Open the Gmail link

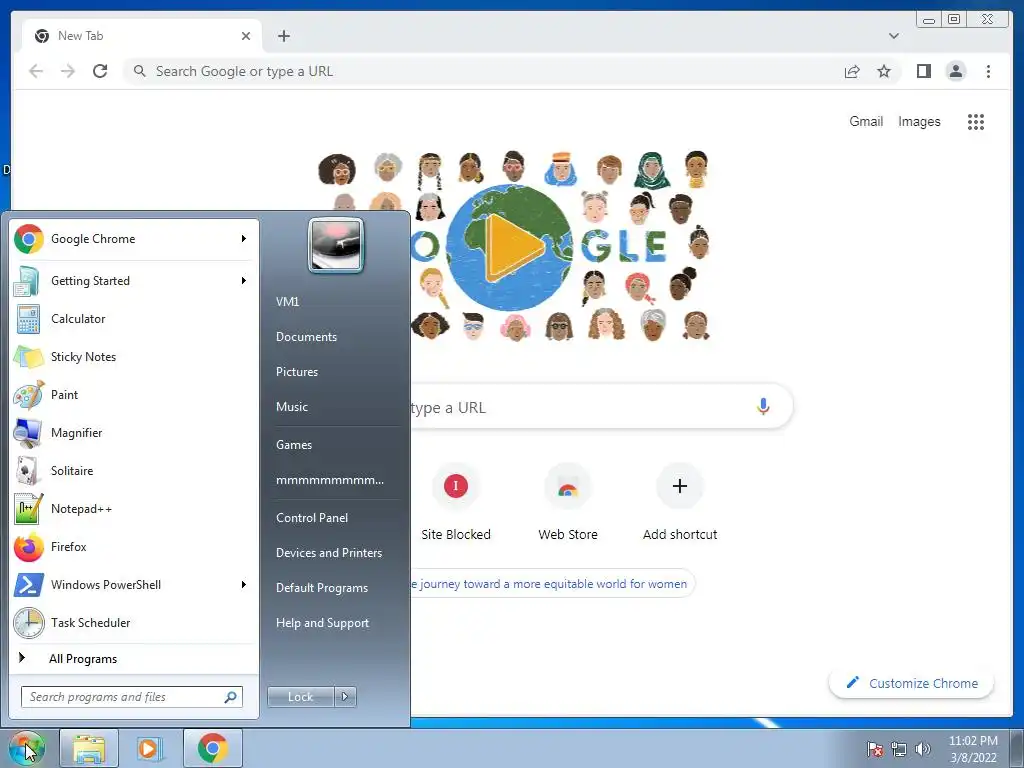pos(866,121)
